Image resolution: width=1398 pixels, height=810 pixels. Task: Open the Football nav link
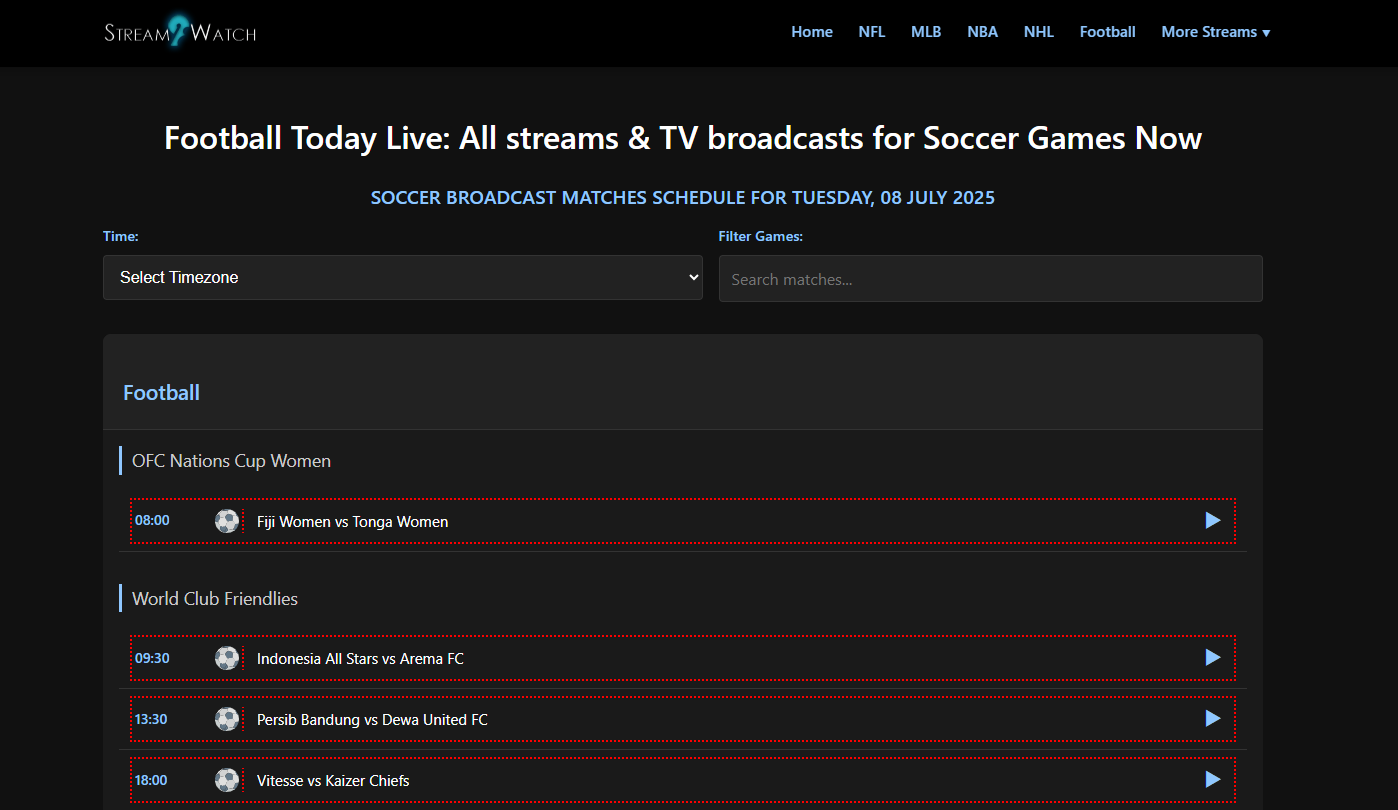(x=1108, y=32)
